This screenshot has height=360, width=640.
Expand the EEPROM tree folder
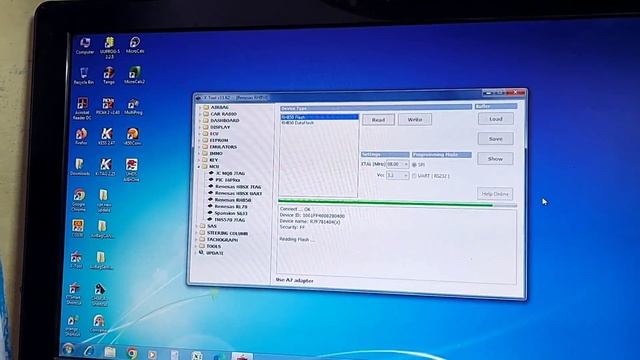(216, 140)
